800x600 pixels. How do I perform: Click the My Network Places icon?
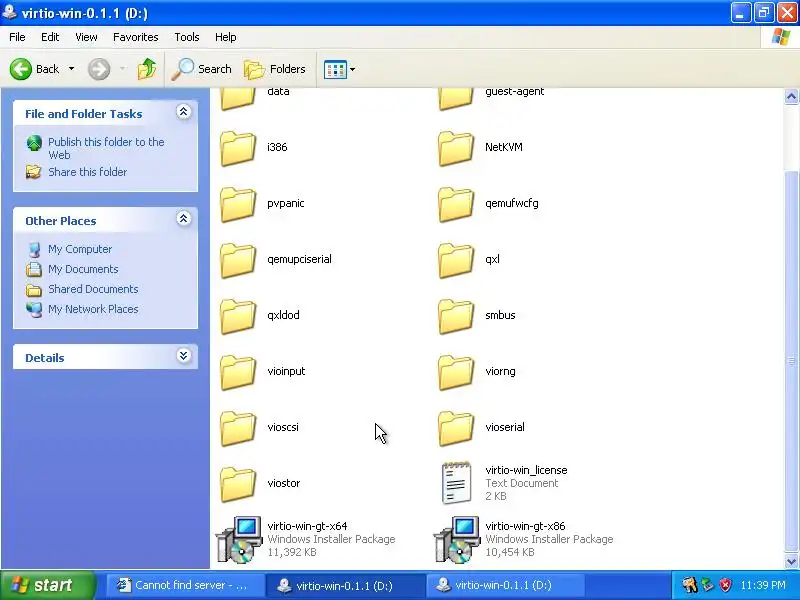pyautogui.click(x=34, y=309)
